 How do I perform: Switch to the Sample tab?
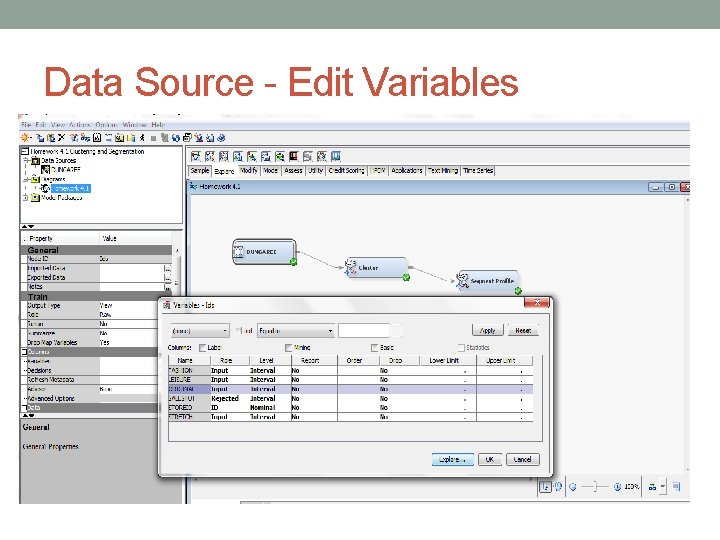[200, 170]
